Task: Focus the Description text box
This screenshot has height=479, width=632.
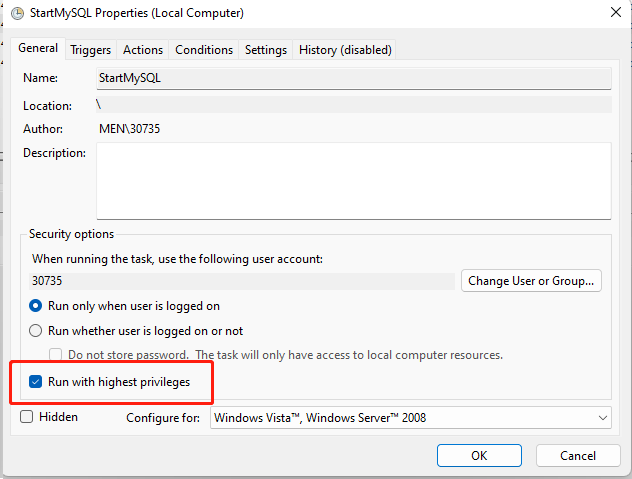Action: pyautogui.click(x=353, y=180)
